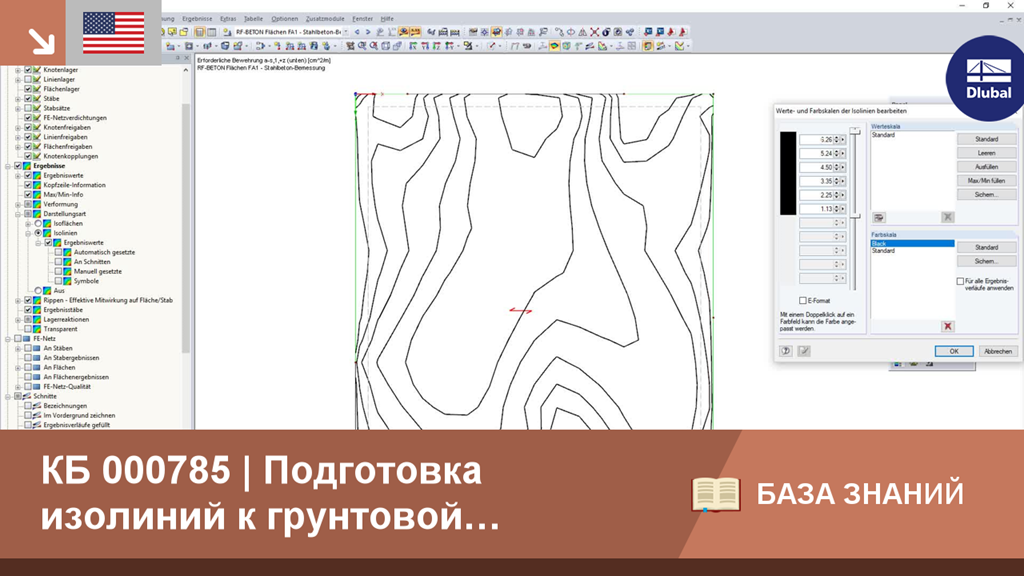Expand the FE-Netz-Qualität tree node

tap(18, 387)
